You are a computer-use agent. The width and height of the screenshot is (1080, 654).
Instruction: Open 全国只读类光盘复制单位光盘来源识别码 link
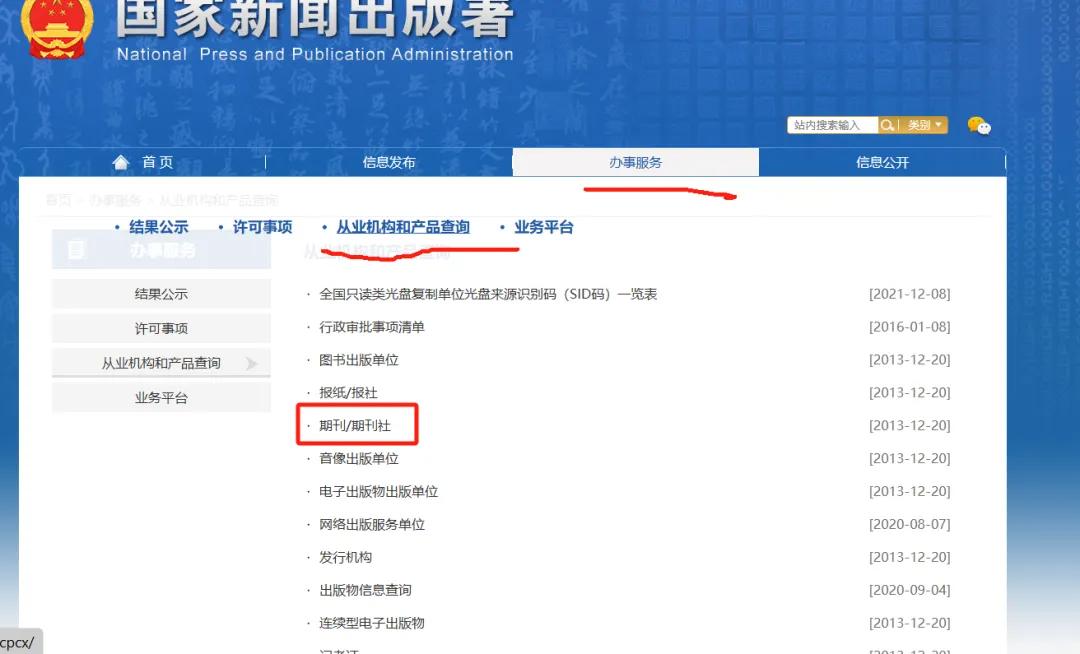488,295
